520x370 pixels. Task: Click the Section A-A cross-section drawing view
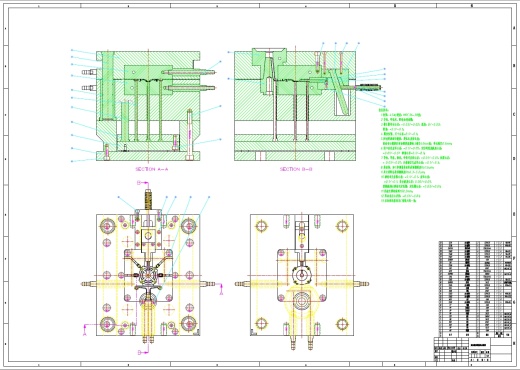(x=148, y=106)
